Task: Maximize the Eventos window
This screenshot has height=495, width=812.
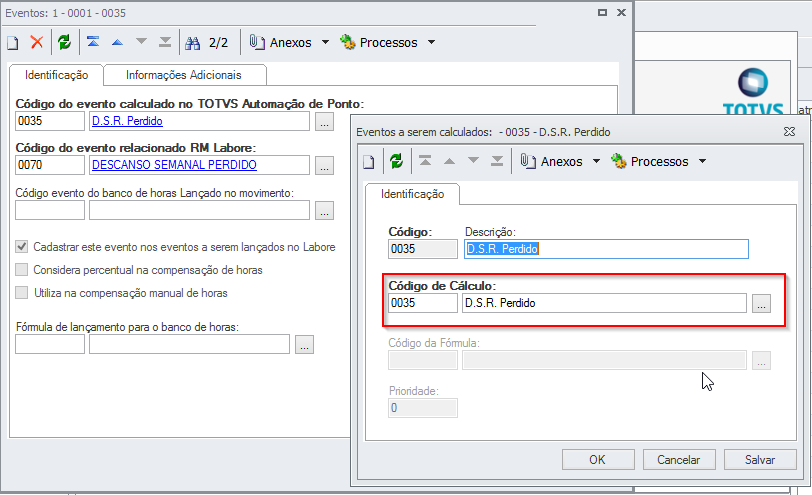Action: (602, 12)
